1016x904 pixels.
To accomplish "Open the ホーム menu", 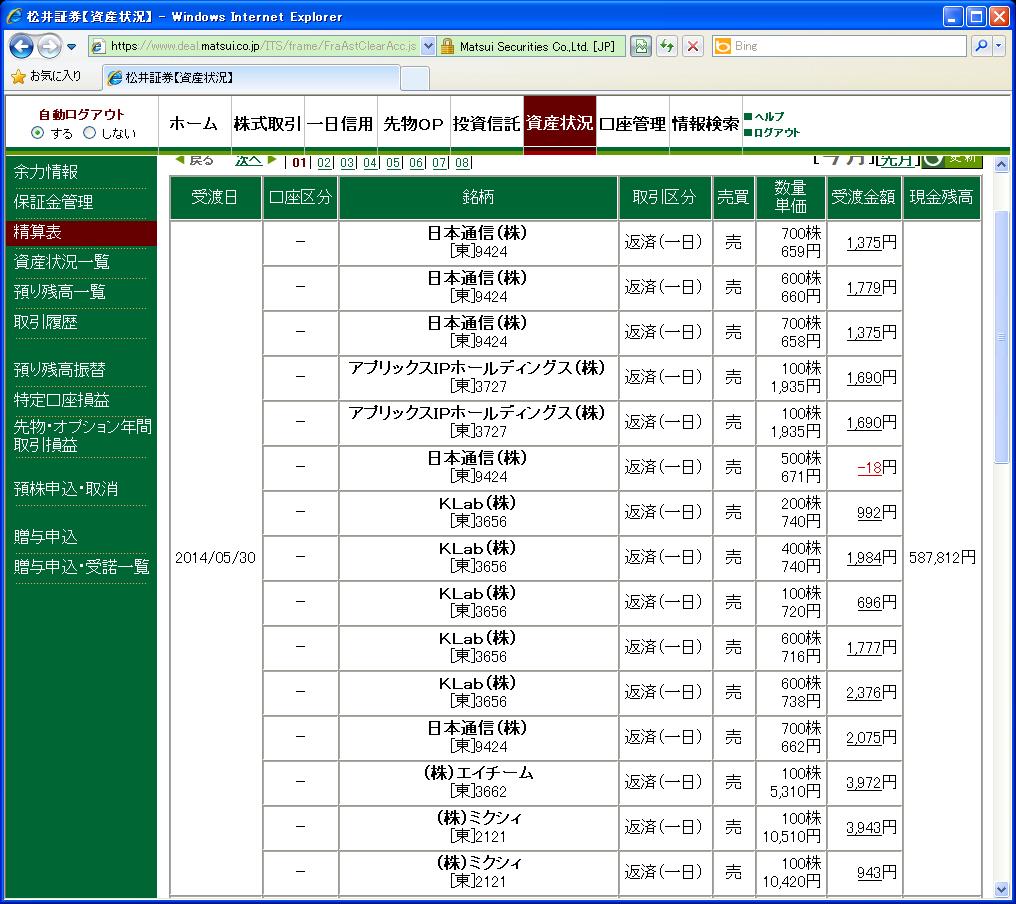I will (x=193, y=123).
